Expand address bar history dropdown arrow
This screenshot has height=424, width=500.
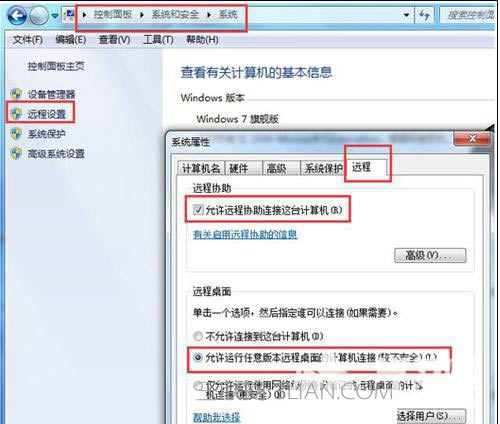(406, 15)
